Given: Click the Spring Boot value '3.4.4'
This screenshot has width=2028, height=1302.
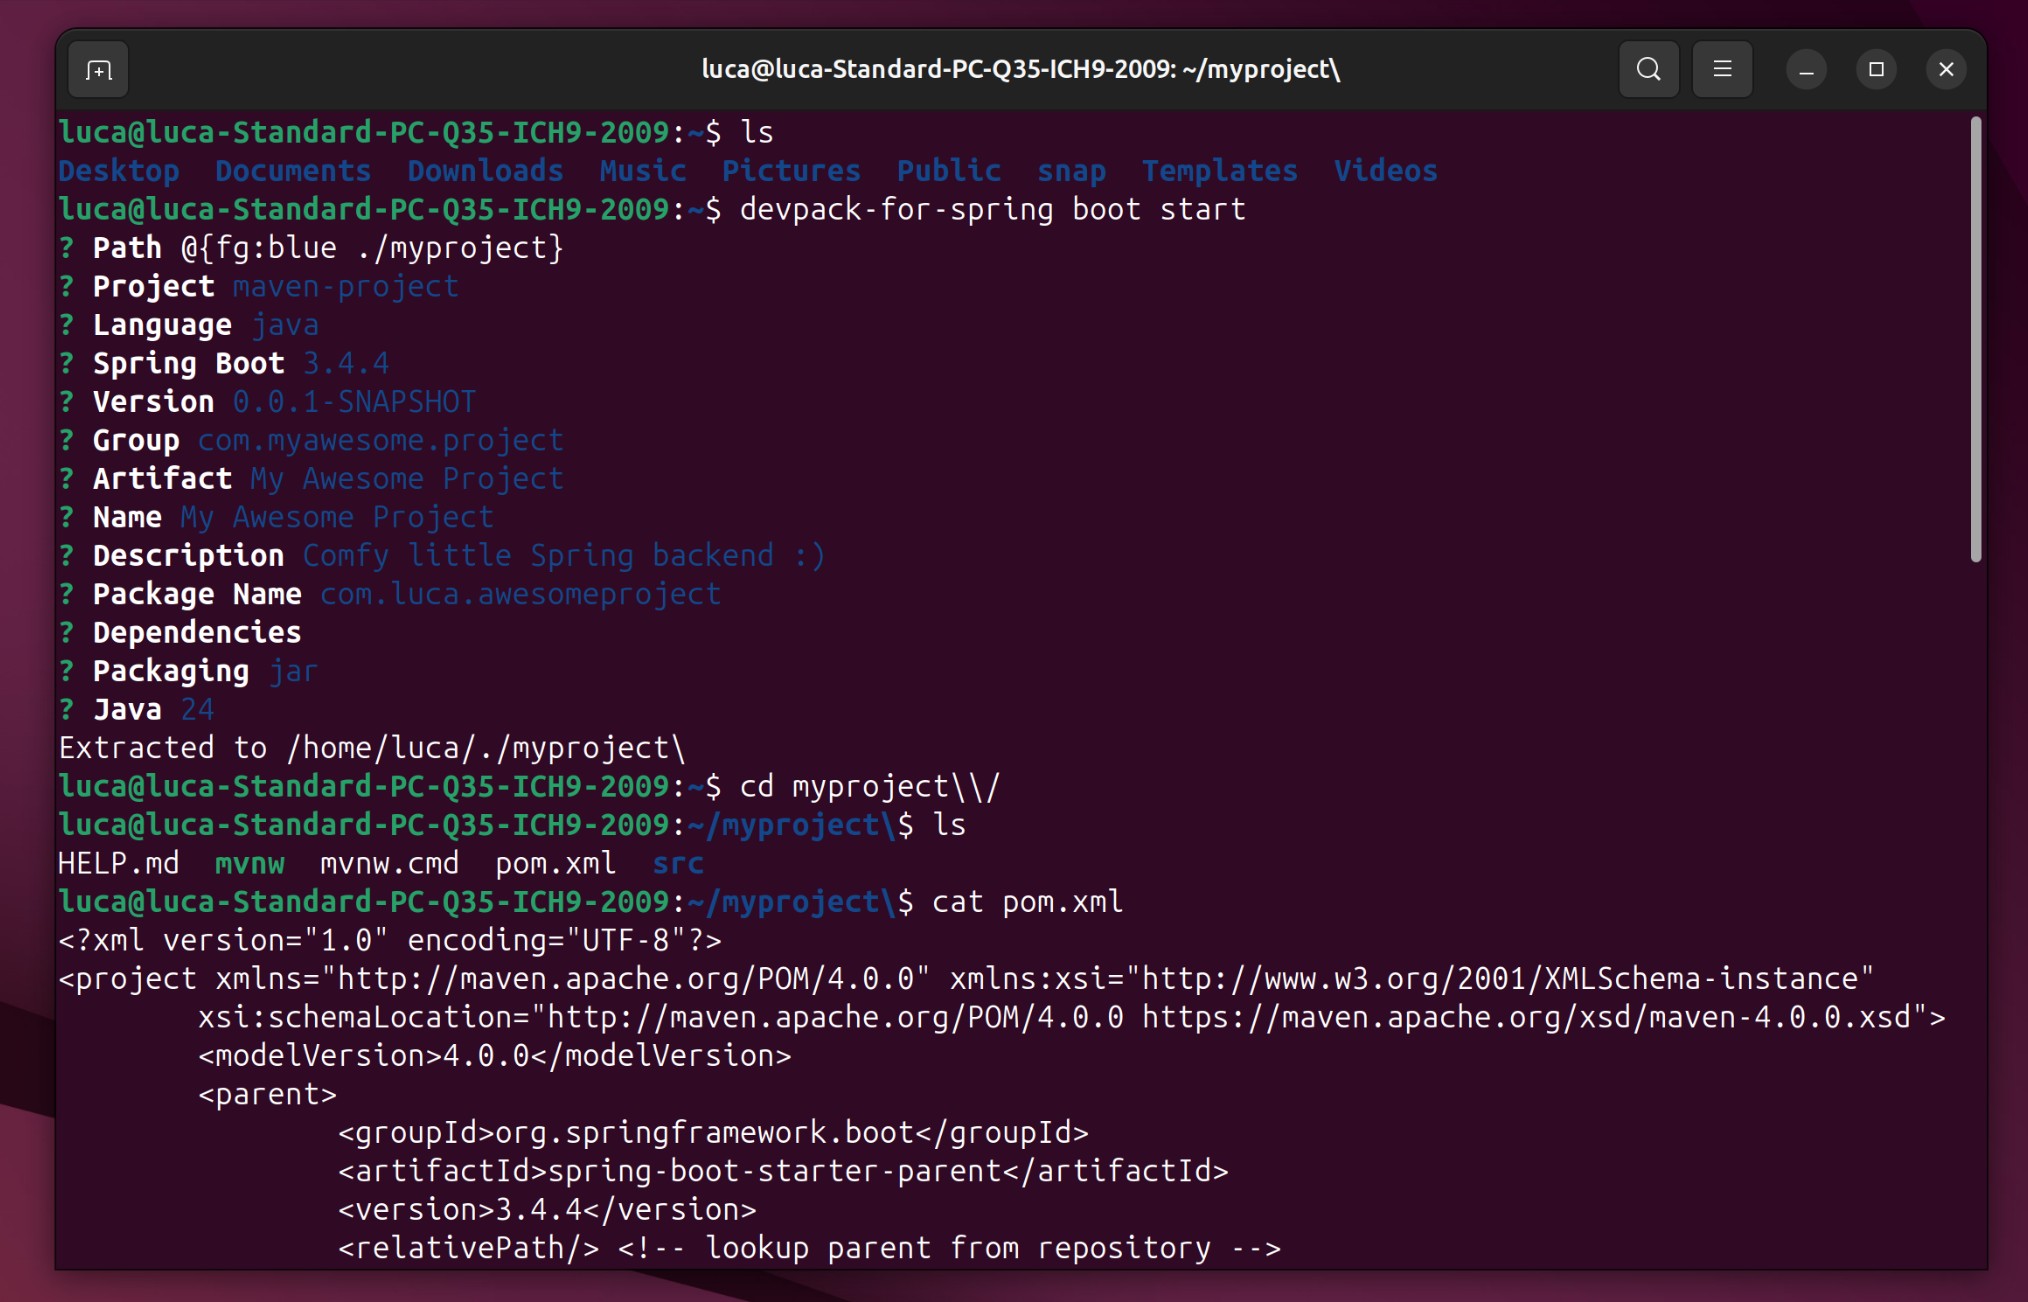Looking at the screenshot, I should (346, 364).
